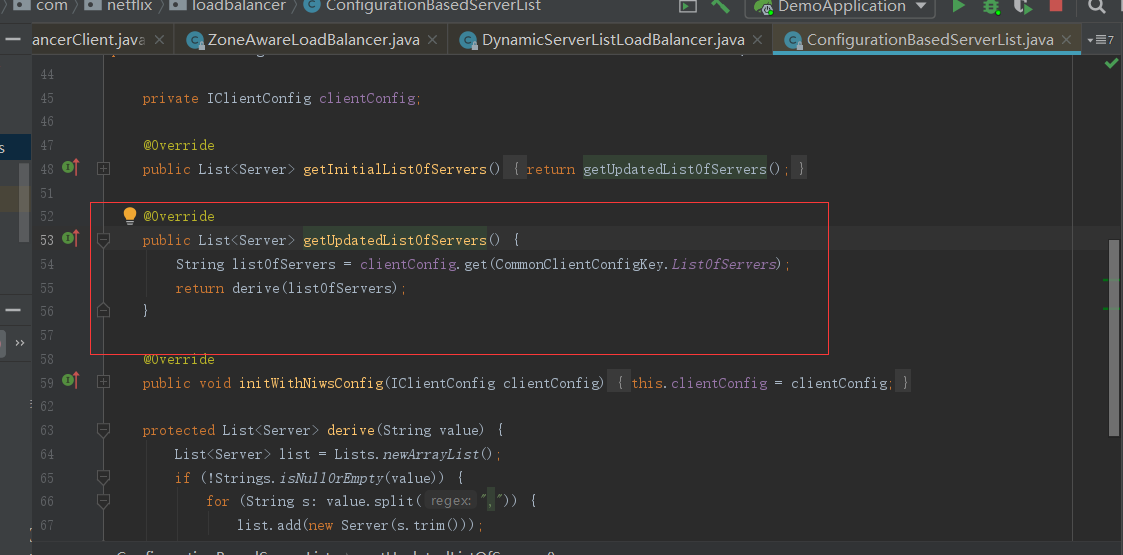Click the getUpdatedListOfServers method name on line 53
This screenshot has height=555, width=1123.
[395, 240]
